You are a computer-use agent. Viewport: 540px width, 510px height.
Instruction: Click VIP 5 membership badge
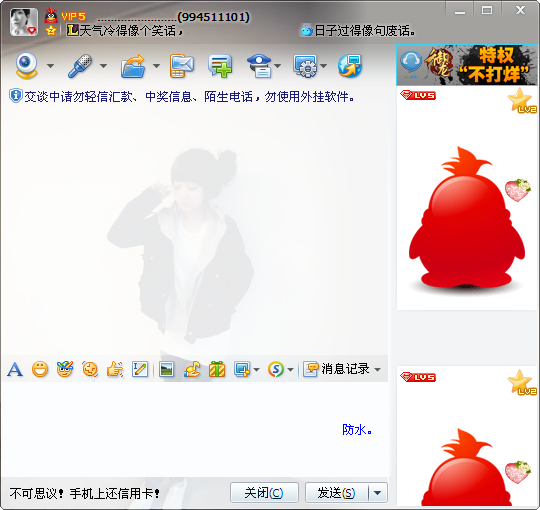(x=73, y=16)
